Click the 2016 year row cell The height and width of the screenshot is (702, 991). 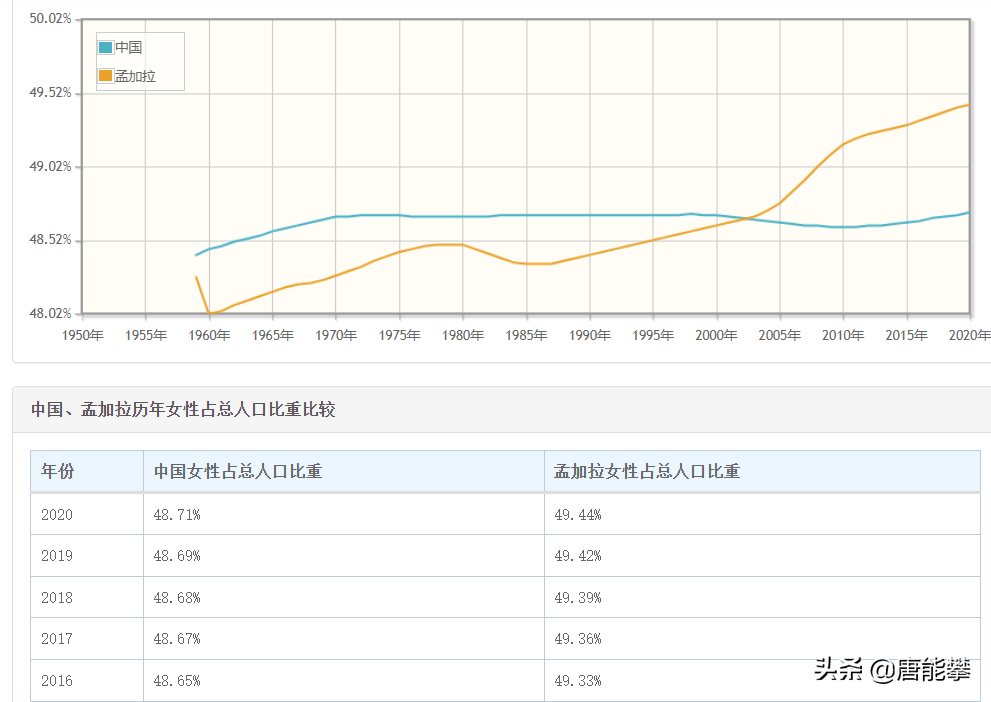87,681
